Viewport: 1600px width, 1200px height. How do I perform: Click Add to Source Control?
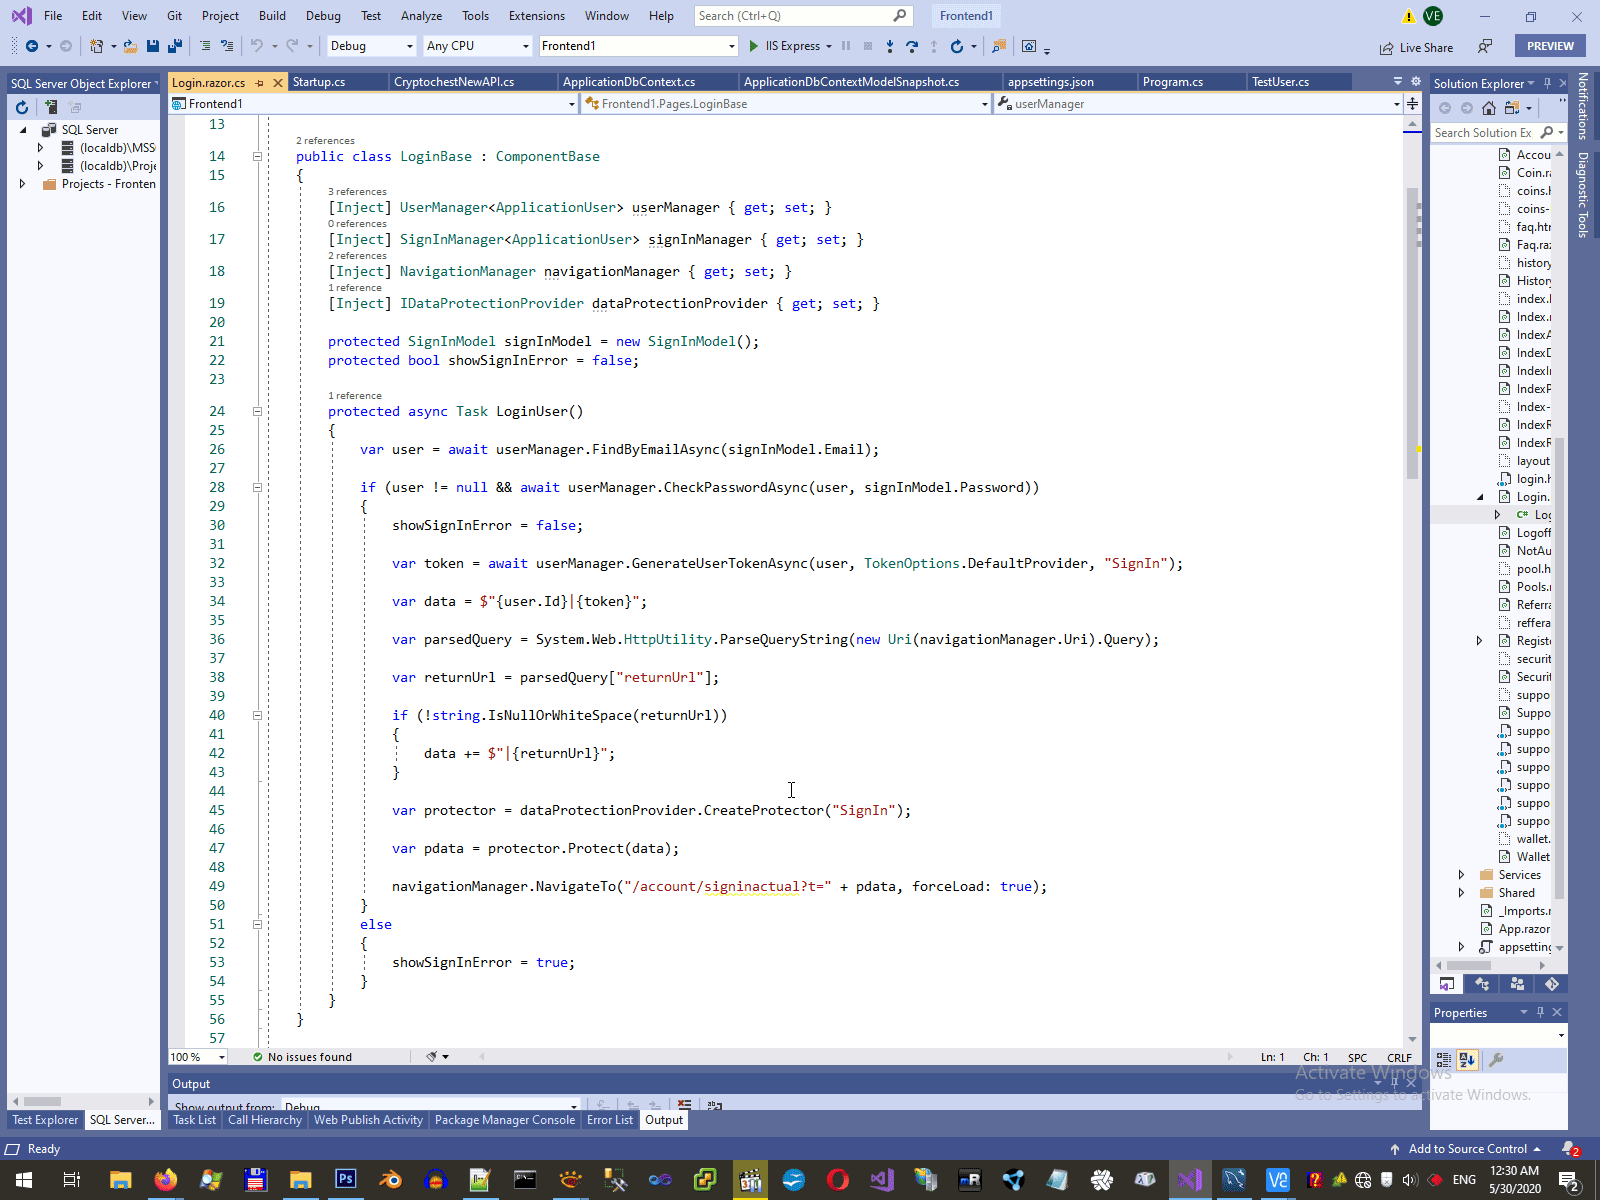1466,1149
